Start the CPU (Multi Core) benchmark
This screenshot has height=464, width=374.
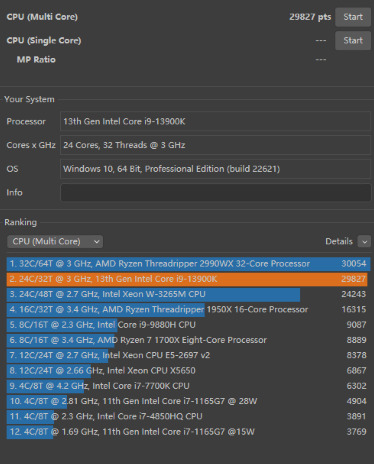(x=353, y=17)
